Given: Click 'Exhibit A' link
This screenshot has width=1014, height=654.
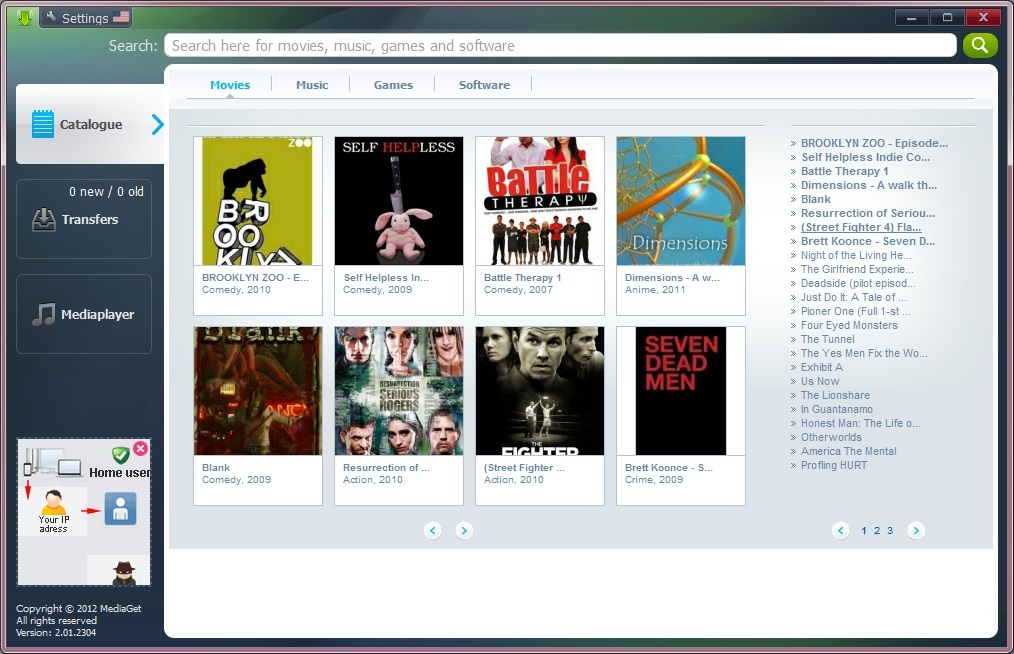Looking at the screenshot, I should pyautogui.click(x=821, y=367).
